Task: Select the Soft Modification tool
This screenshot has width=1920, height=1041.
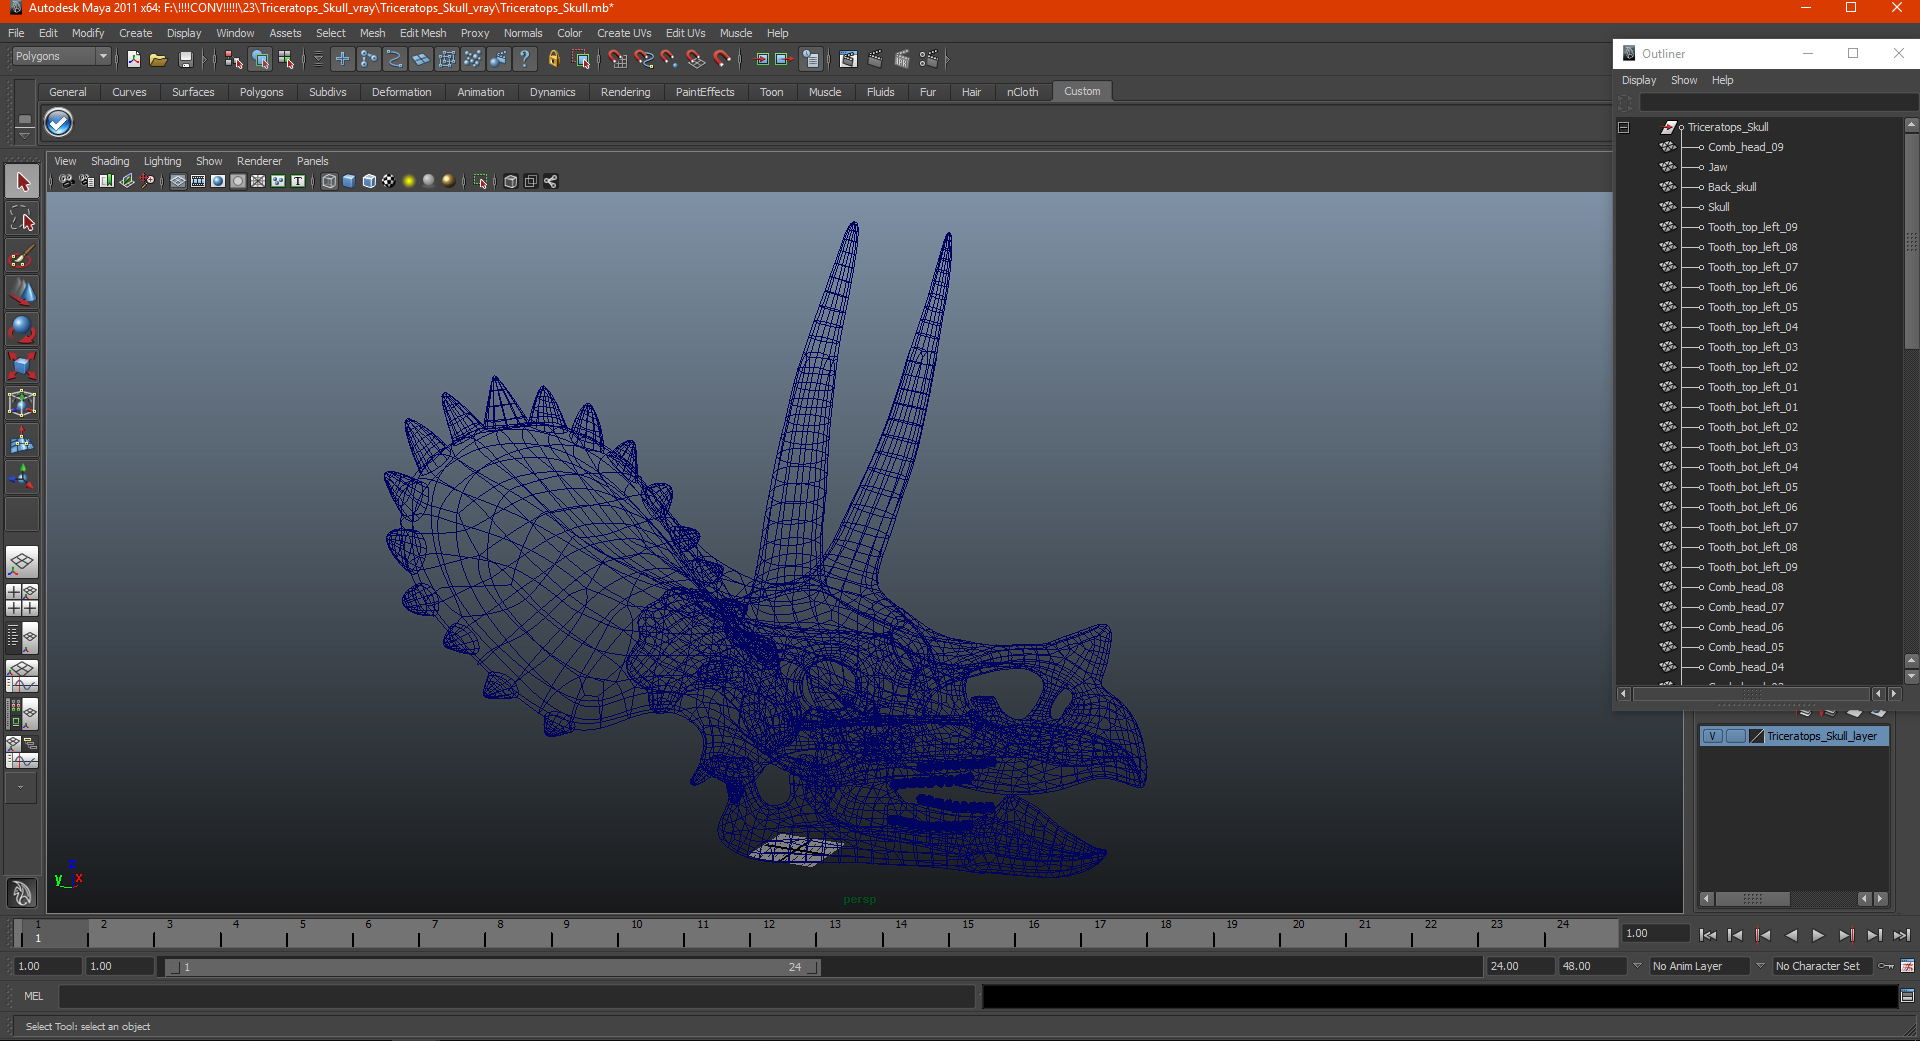Action: click(x=22, y=440)
